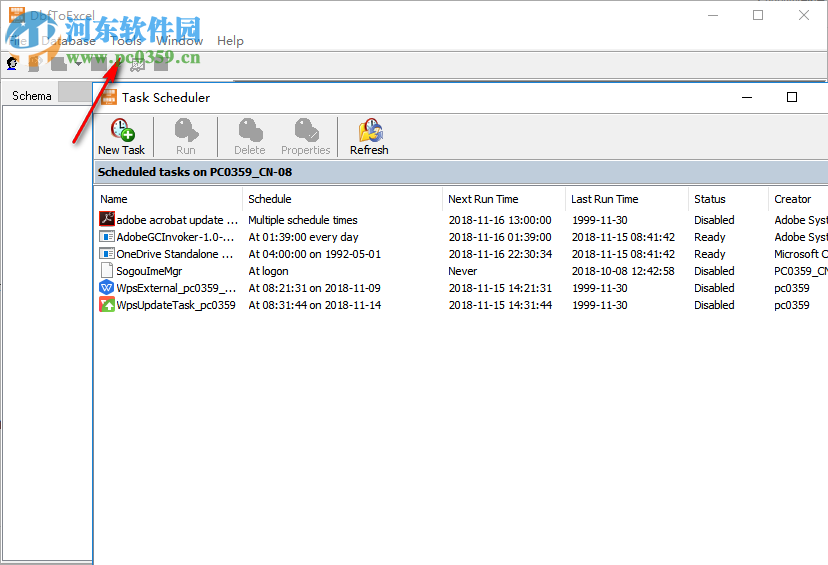
Task: Click the Adobe Acrobat update task icon
Action: (107, 219)
